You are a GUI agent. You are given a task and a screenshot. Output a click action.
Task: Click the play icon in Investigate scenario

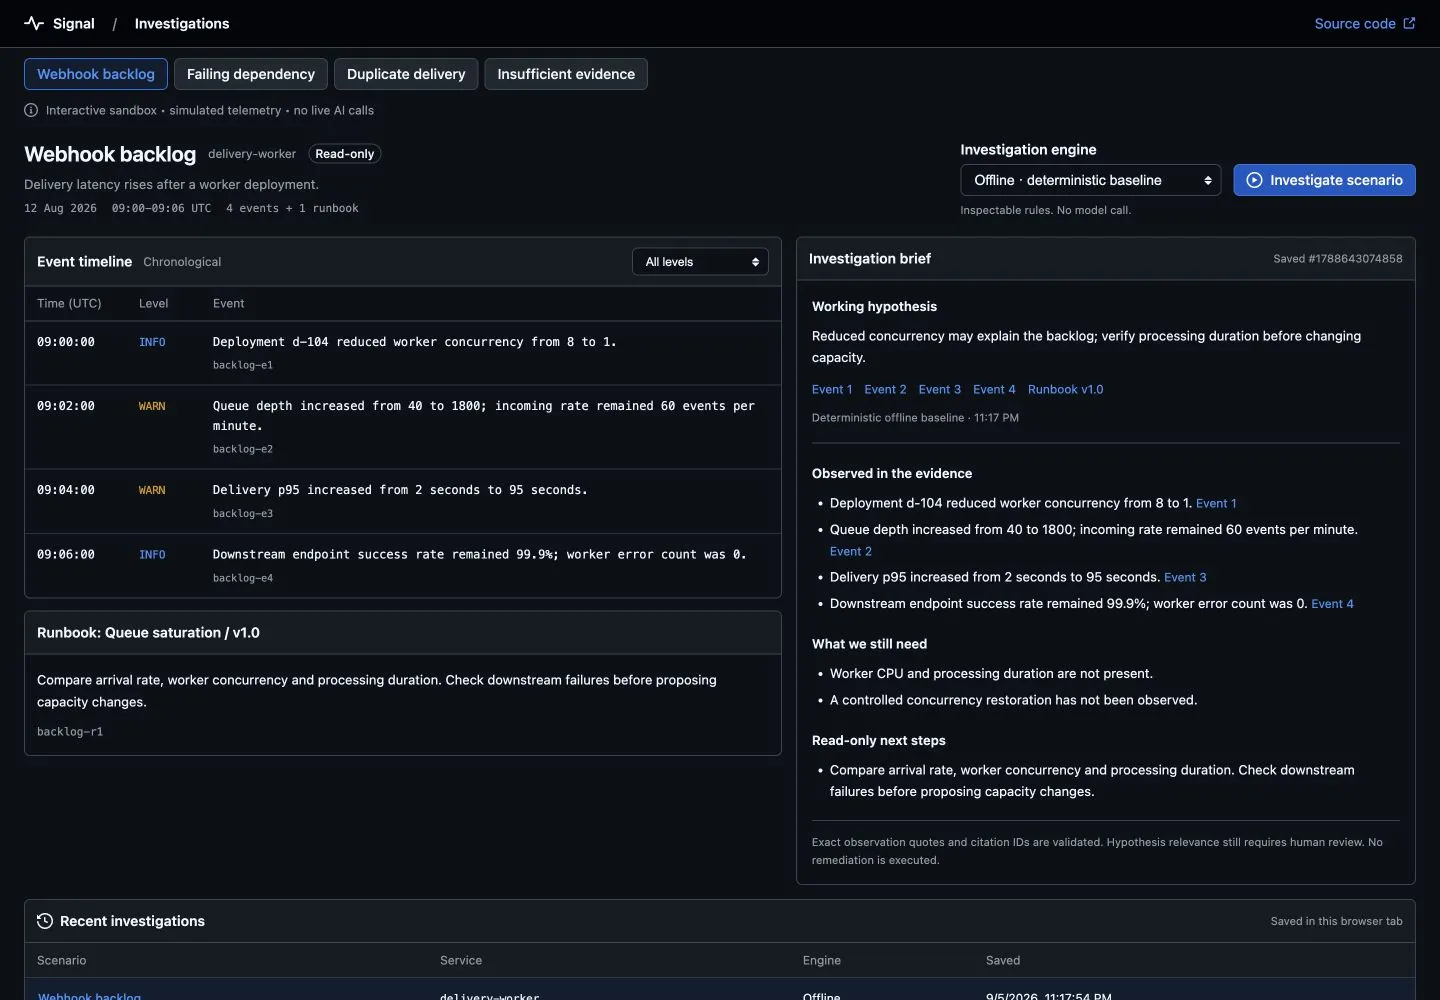pos(1254,180)
